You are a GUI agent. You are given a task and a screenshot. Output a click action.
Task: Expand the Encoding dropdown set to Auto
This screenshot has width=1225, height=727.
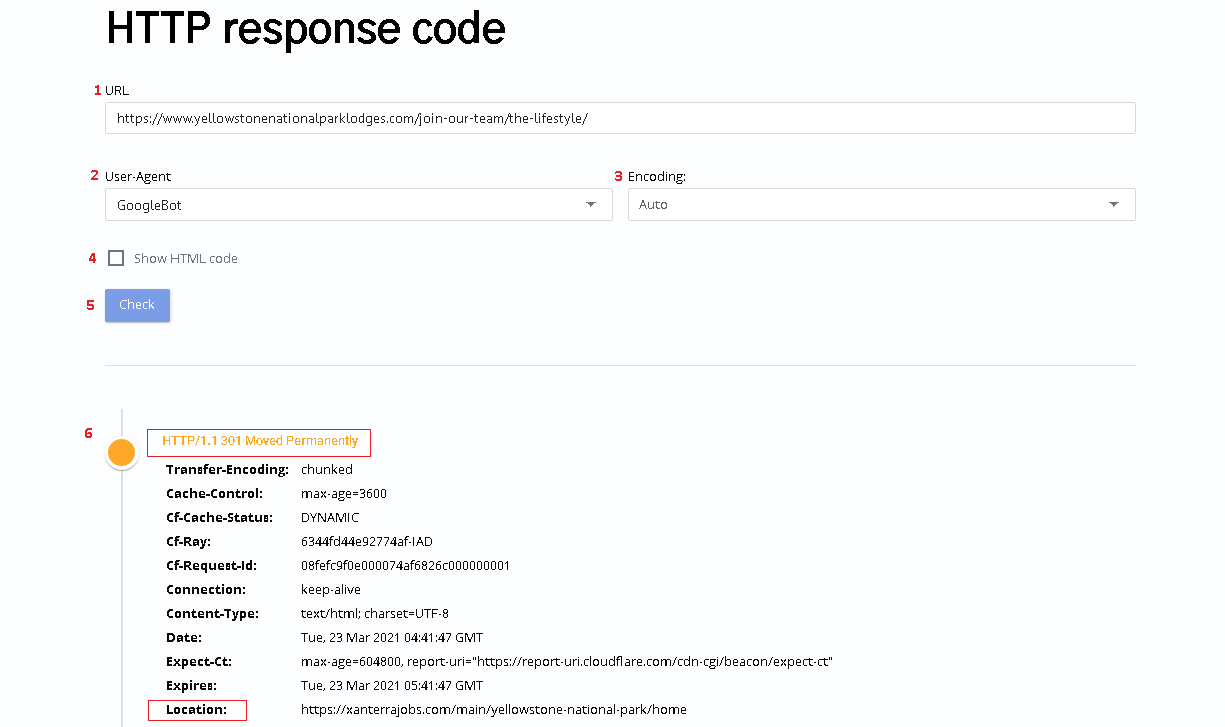(880, 205)
